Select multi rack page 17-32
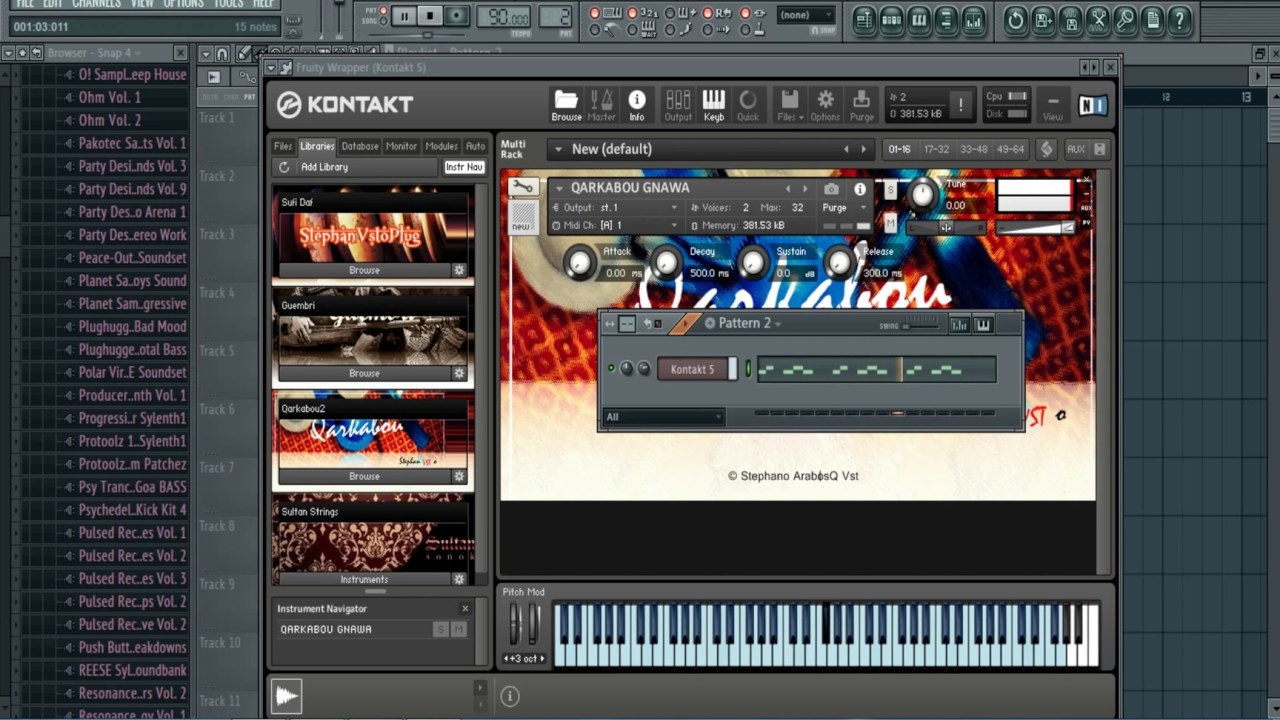Image resolution: width=1280 pixels, height=720 pixels. 937,149
